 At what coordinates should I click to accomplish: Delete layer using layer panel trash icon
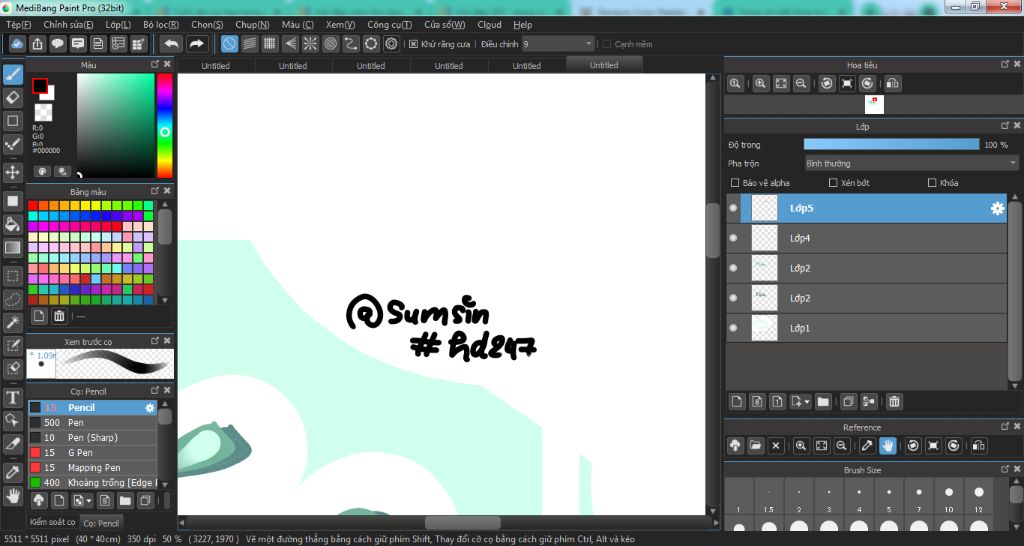[894, 402]
